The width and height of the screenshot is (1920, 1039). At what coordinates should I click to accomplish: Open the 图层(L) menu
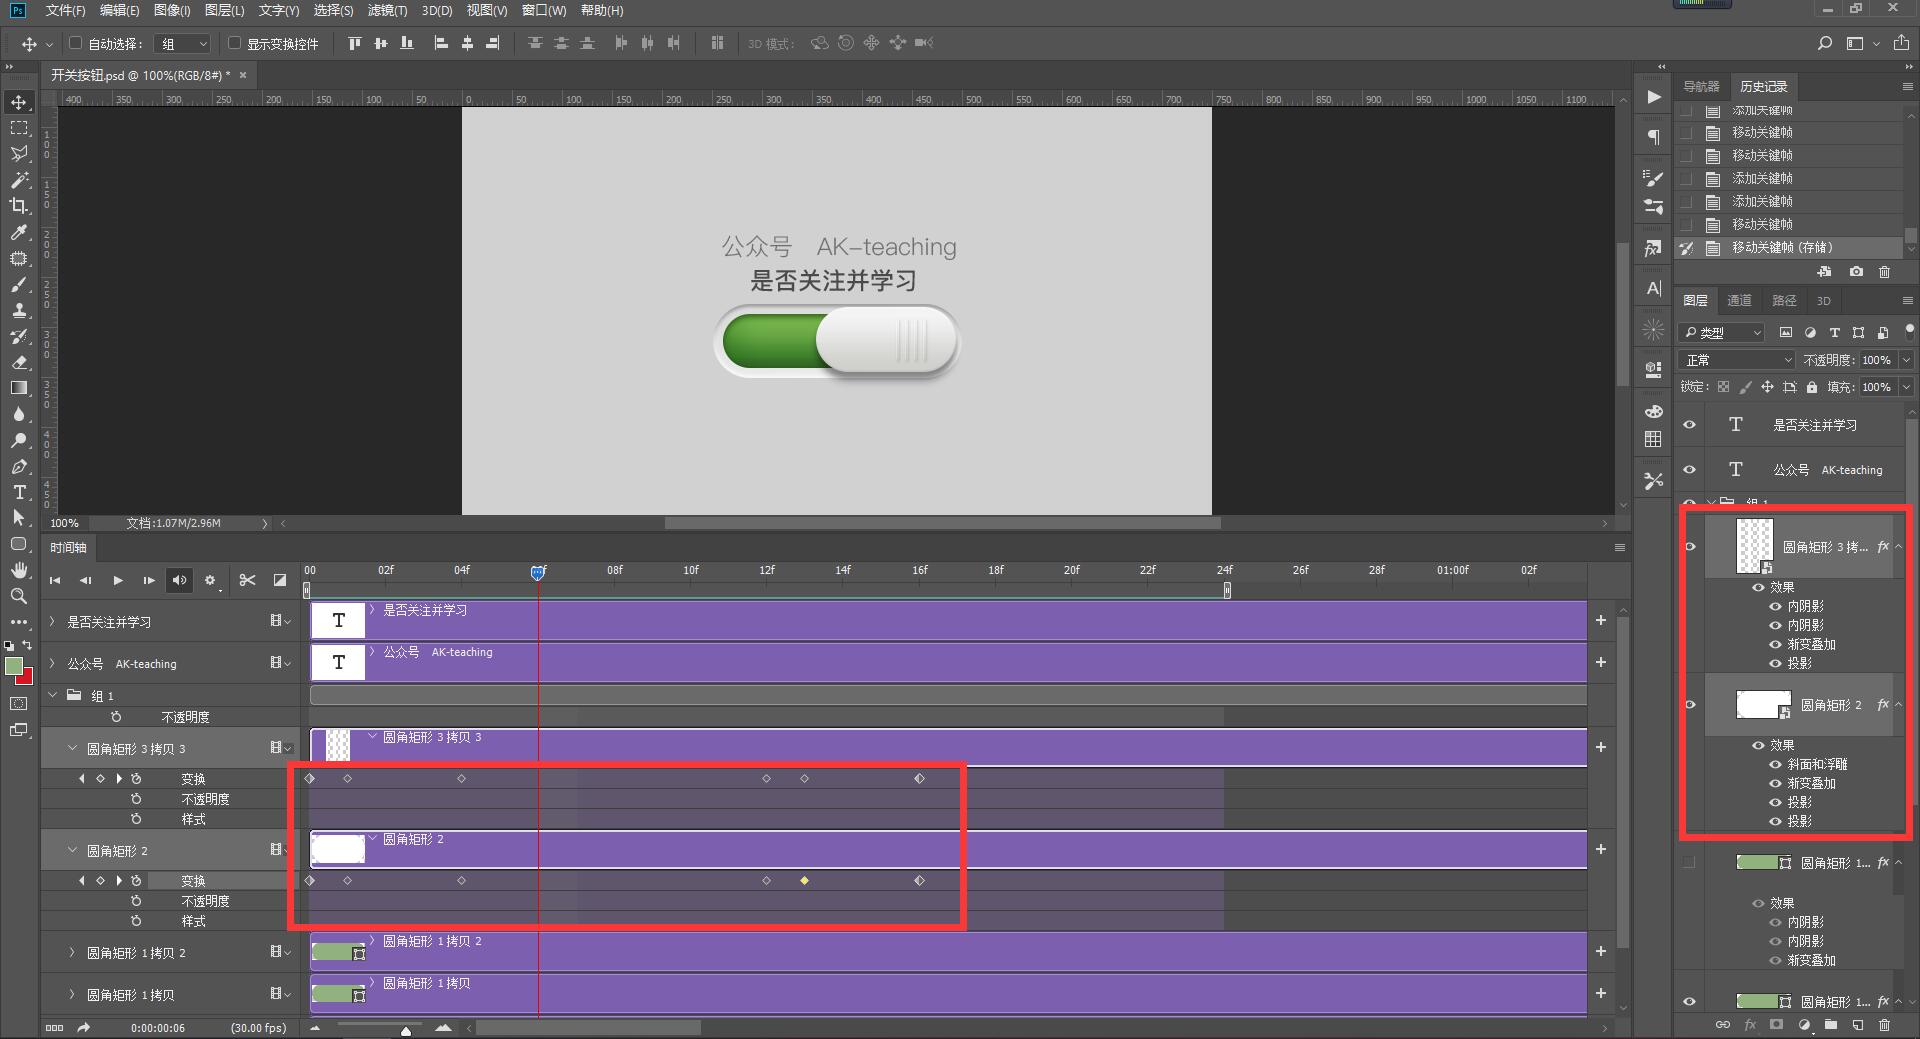tap(224, 10)
